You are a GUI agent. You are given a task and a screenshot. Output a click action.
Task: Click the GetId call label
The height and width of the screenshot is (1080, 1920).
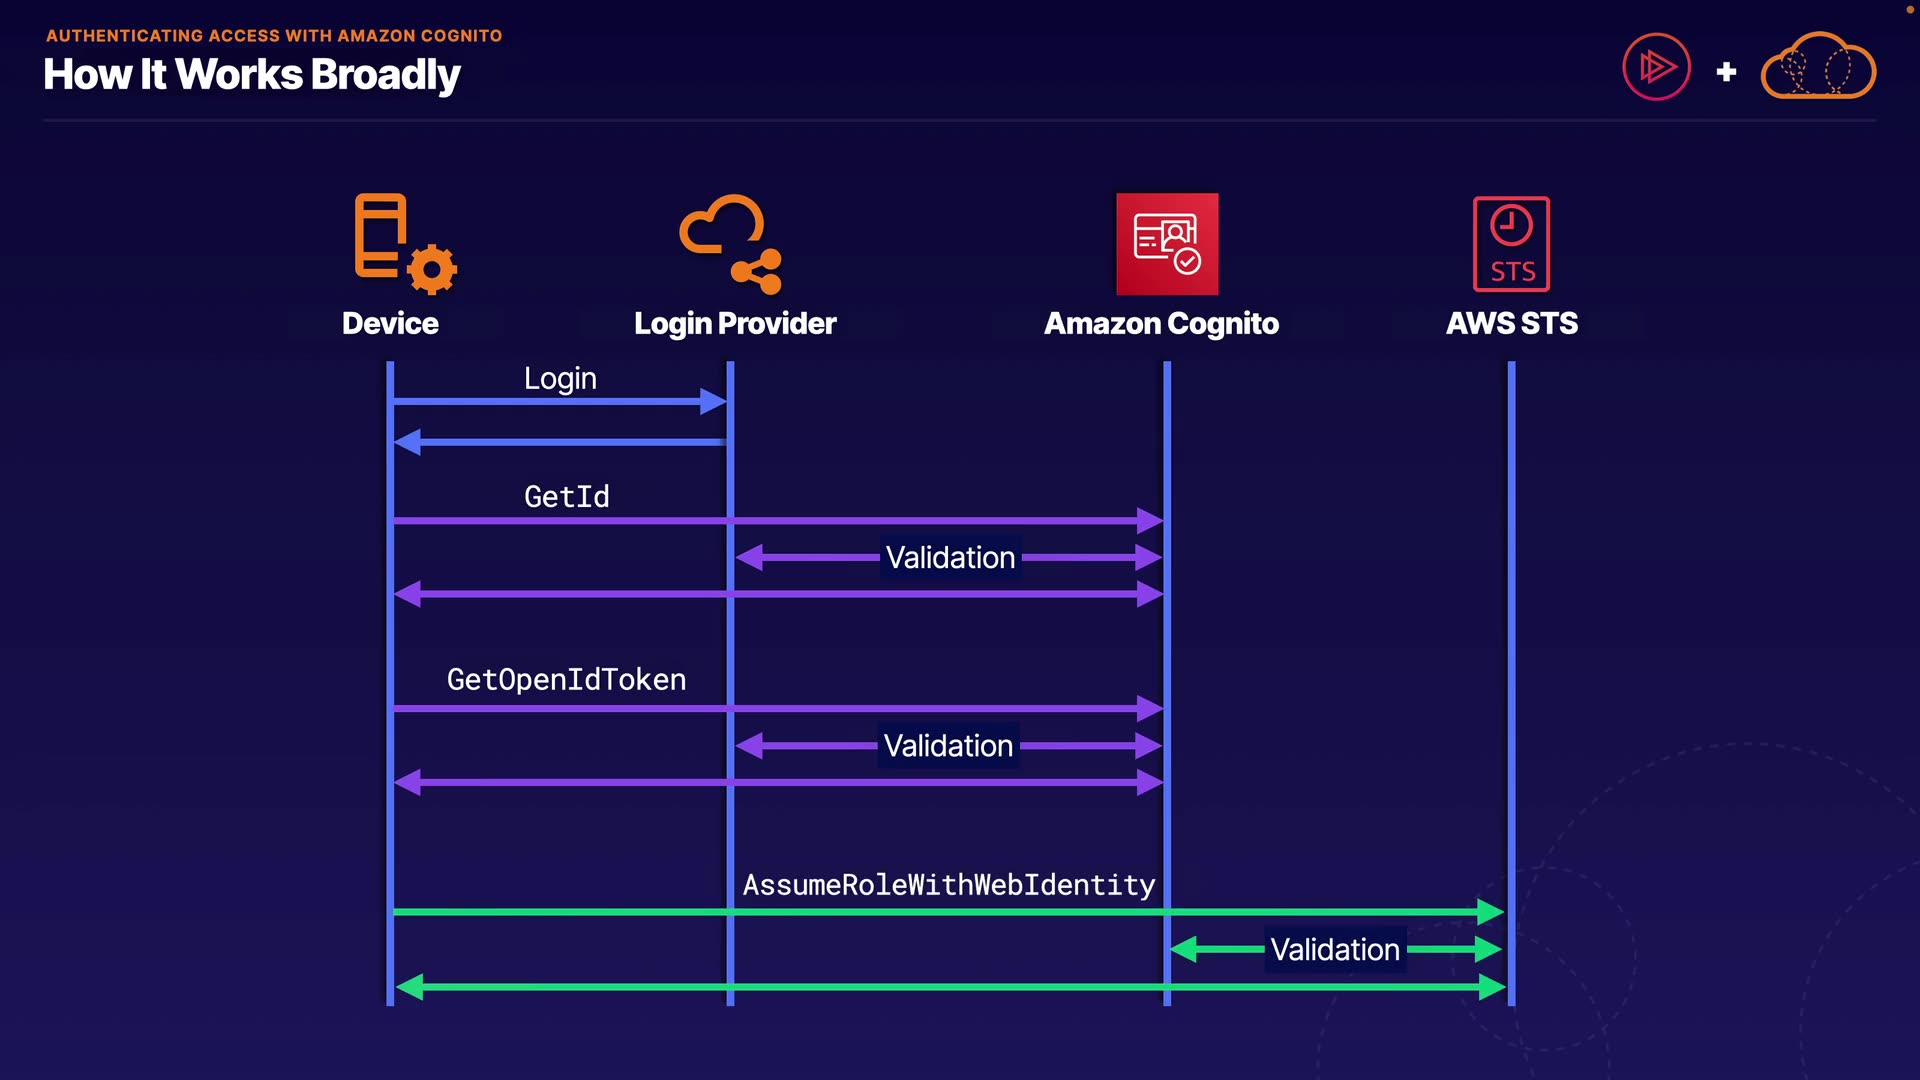pos(566,496)
